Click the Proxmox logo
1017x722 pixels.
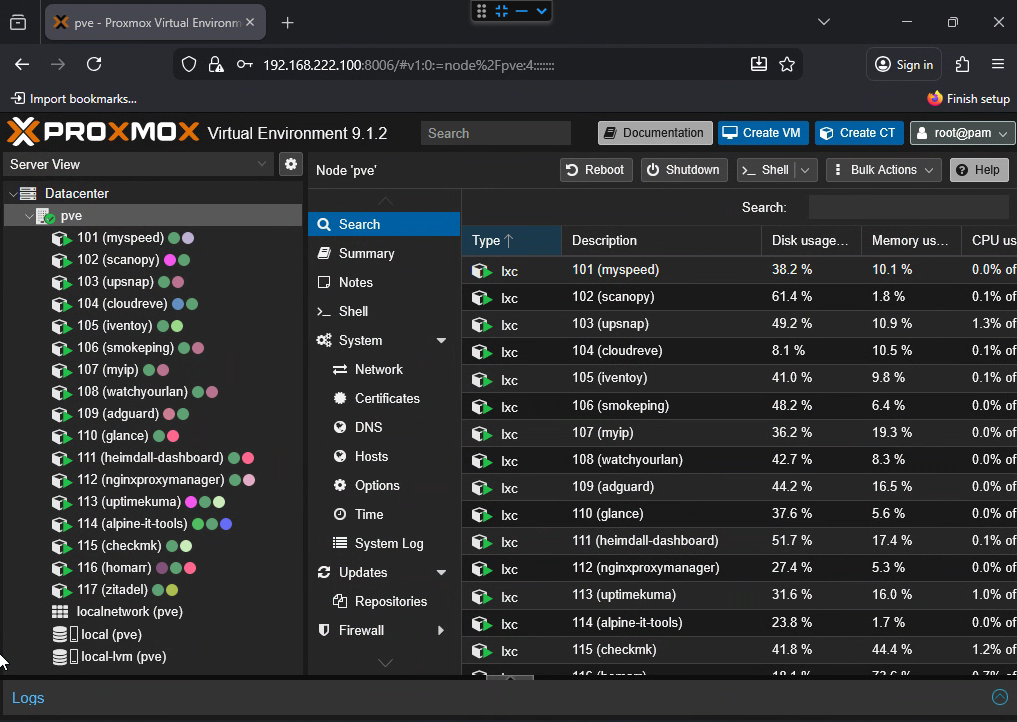pos(103,132)
